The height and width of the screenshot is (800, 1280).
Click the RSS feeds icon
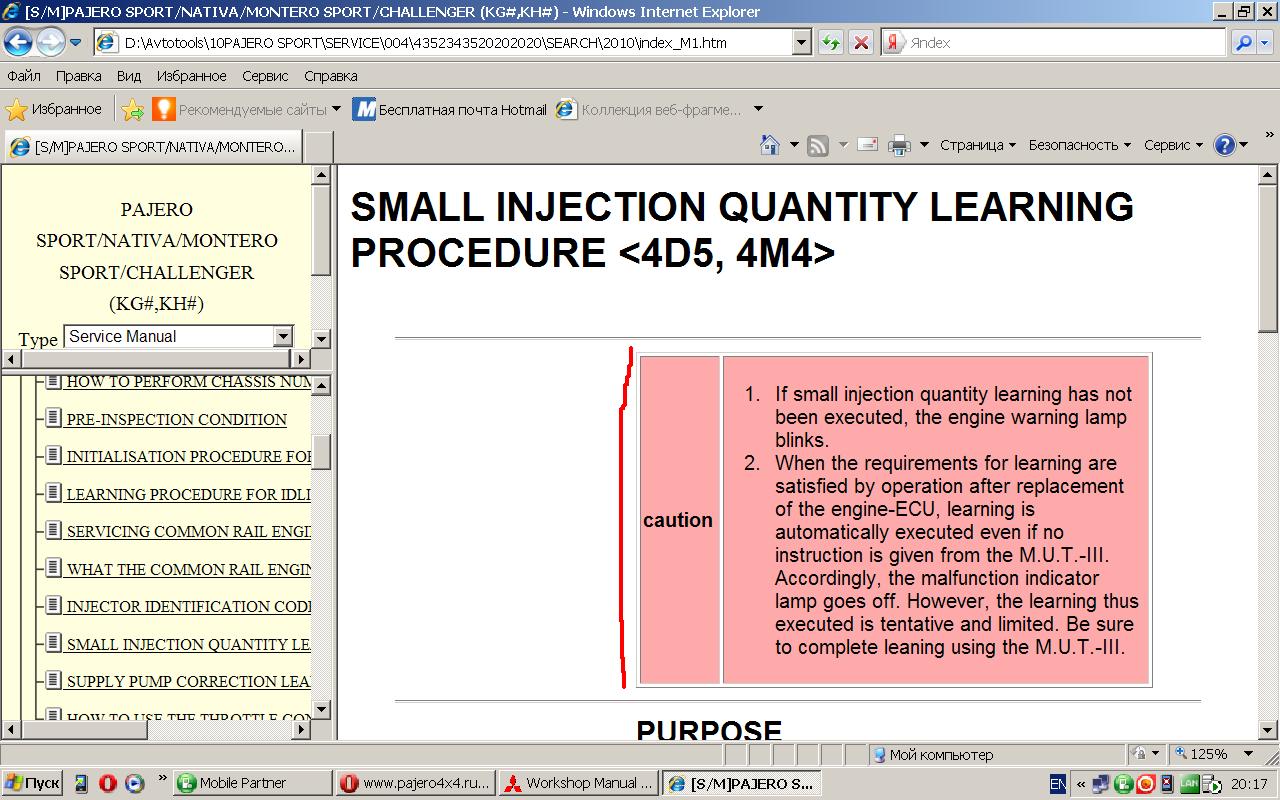[x=818, y=145]
